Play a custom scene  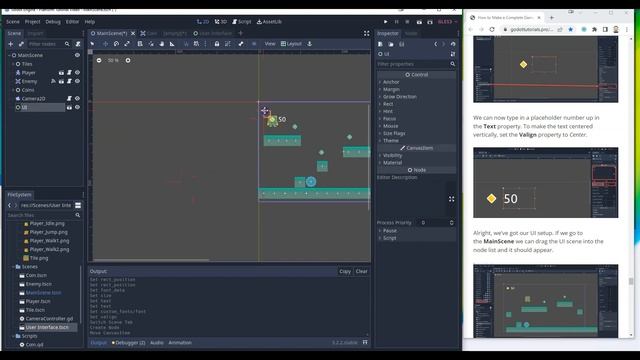(430, 22)
